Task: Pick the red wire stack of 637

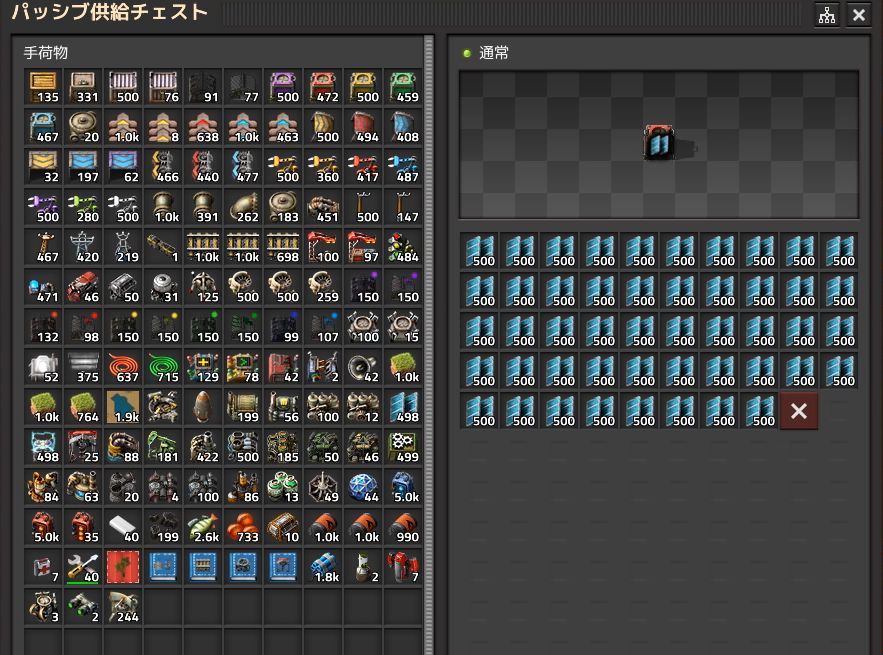Action: (x=123, y=367)
